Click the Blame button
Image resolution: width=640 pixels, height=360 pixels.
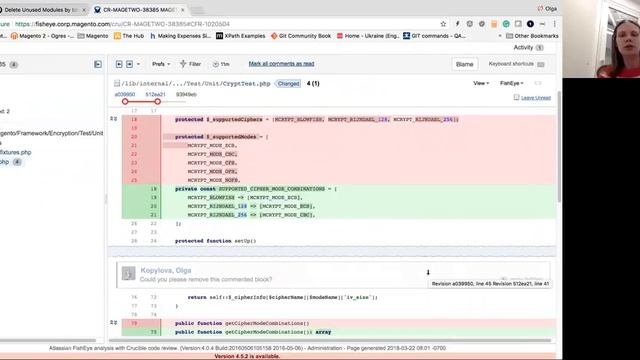pos(464,64)
